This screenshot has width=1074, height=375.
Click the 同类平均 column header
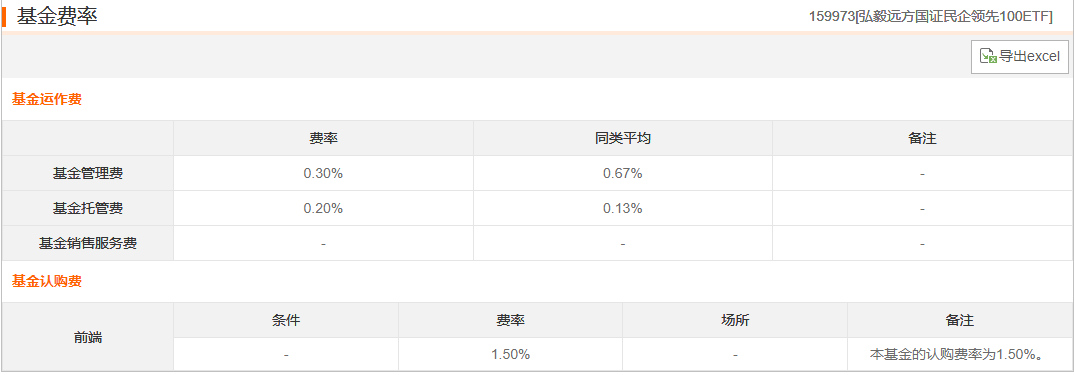point(623,138)
